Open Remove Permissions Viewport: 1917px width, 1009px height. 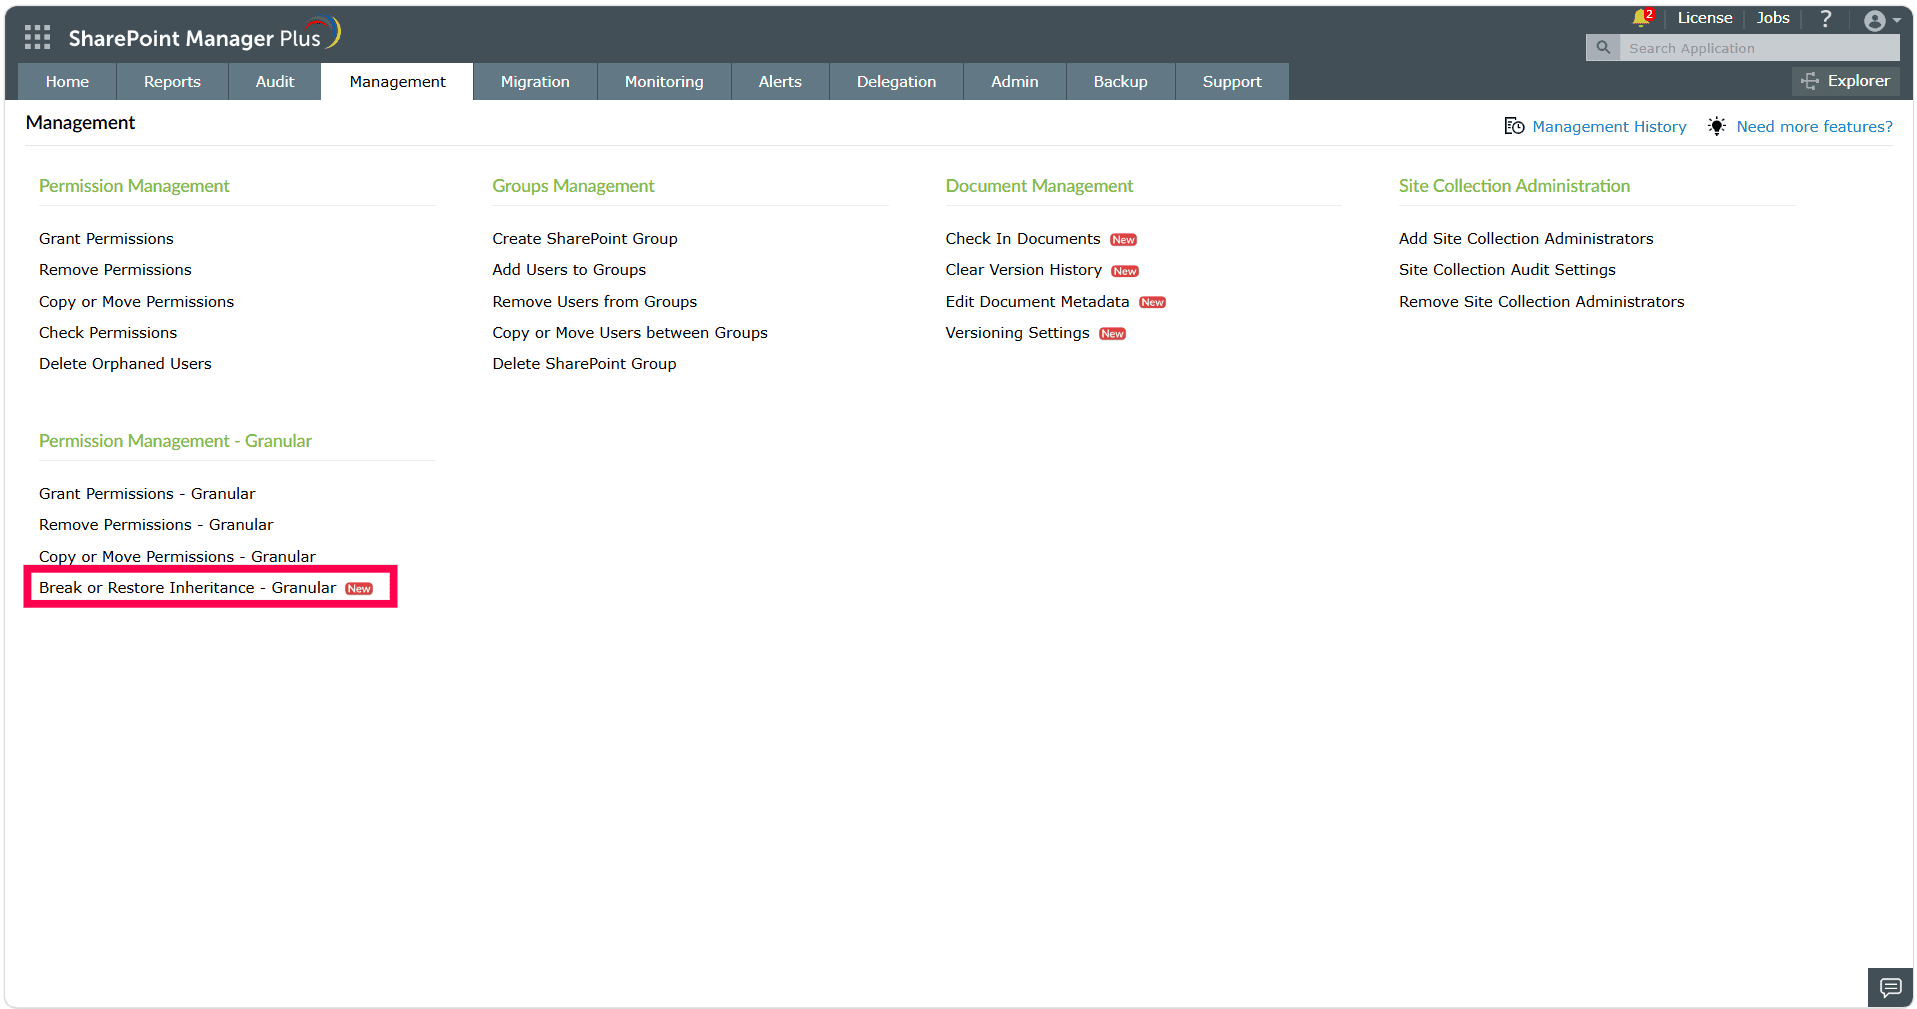point(115,270)
